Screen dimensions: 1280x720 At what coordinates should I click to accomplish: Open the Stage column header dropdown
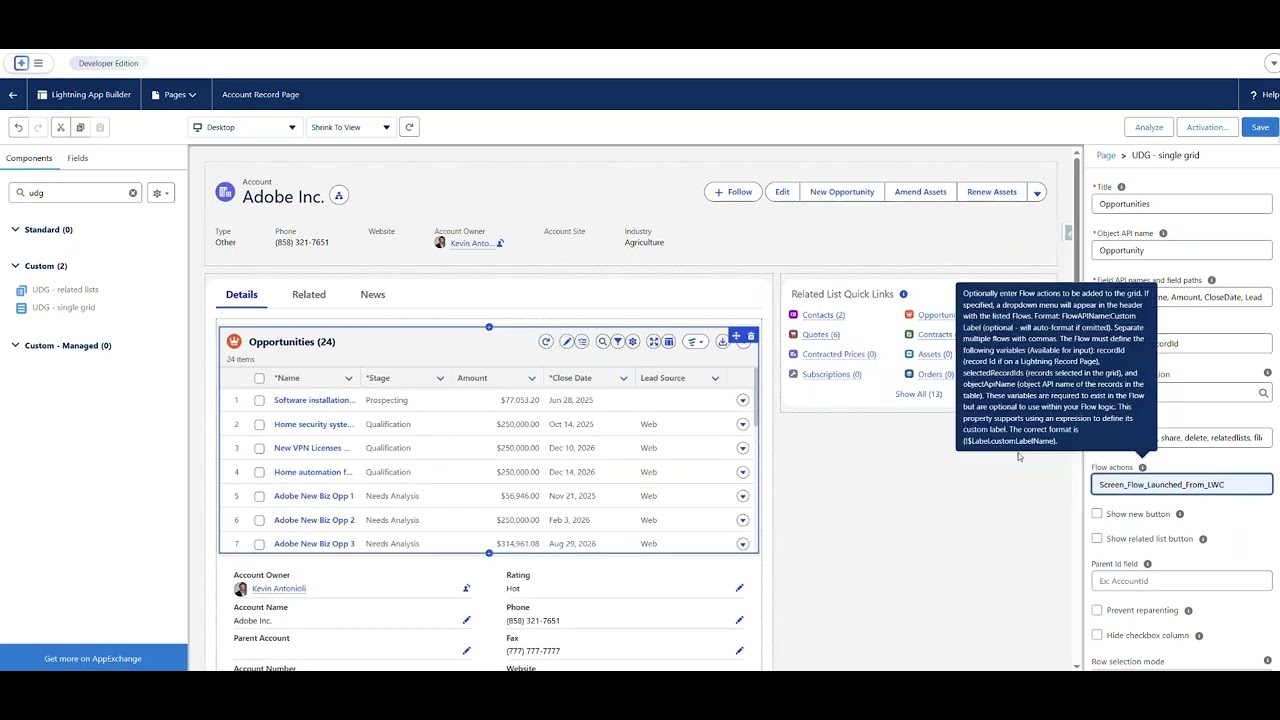440,378
